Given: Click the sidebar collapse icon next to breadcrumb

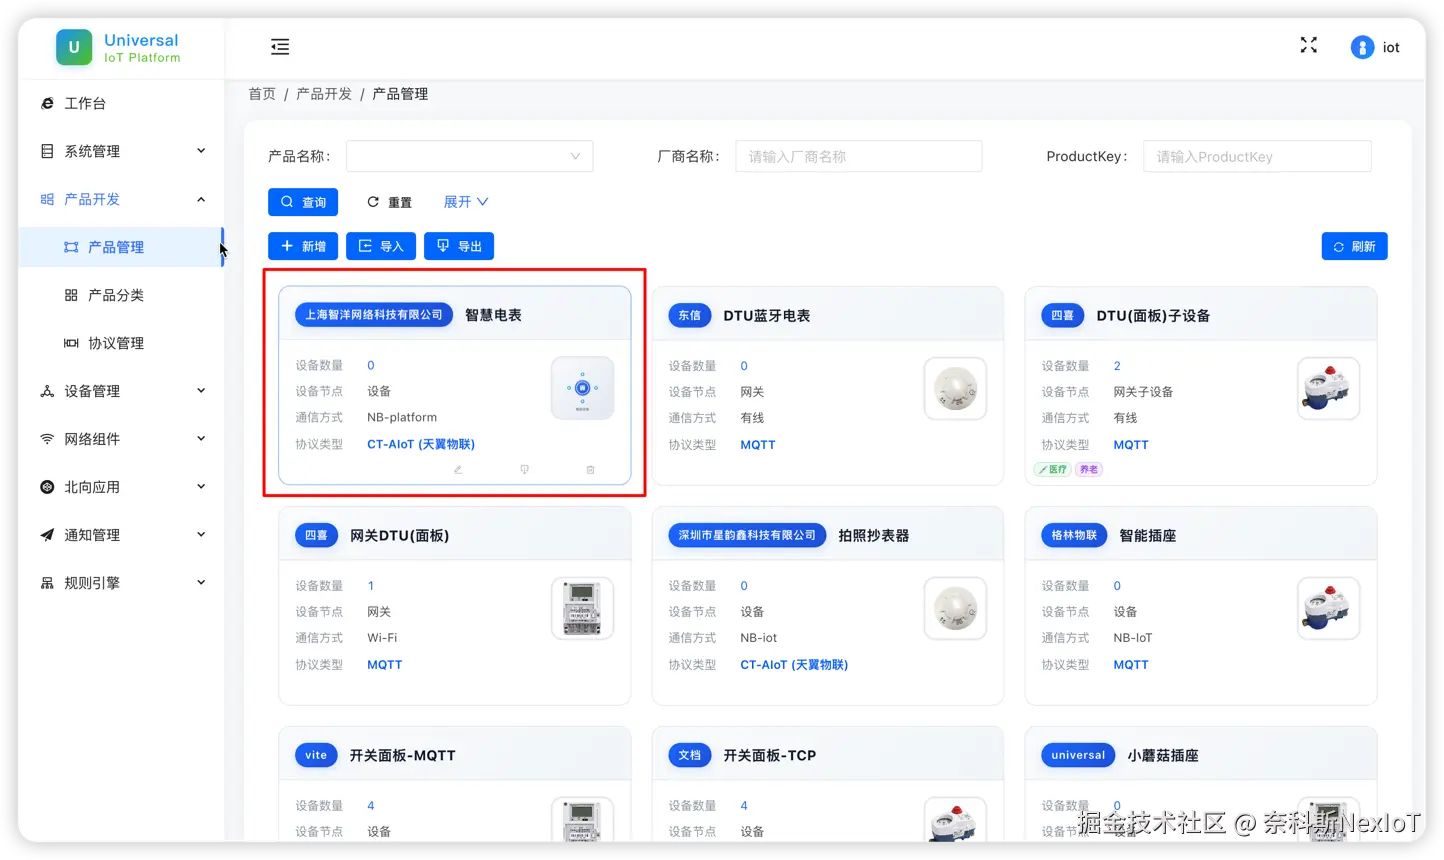Looking at the screenshot, I should 280,46.
